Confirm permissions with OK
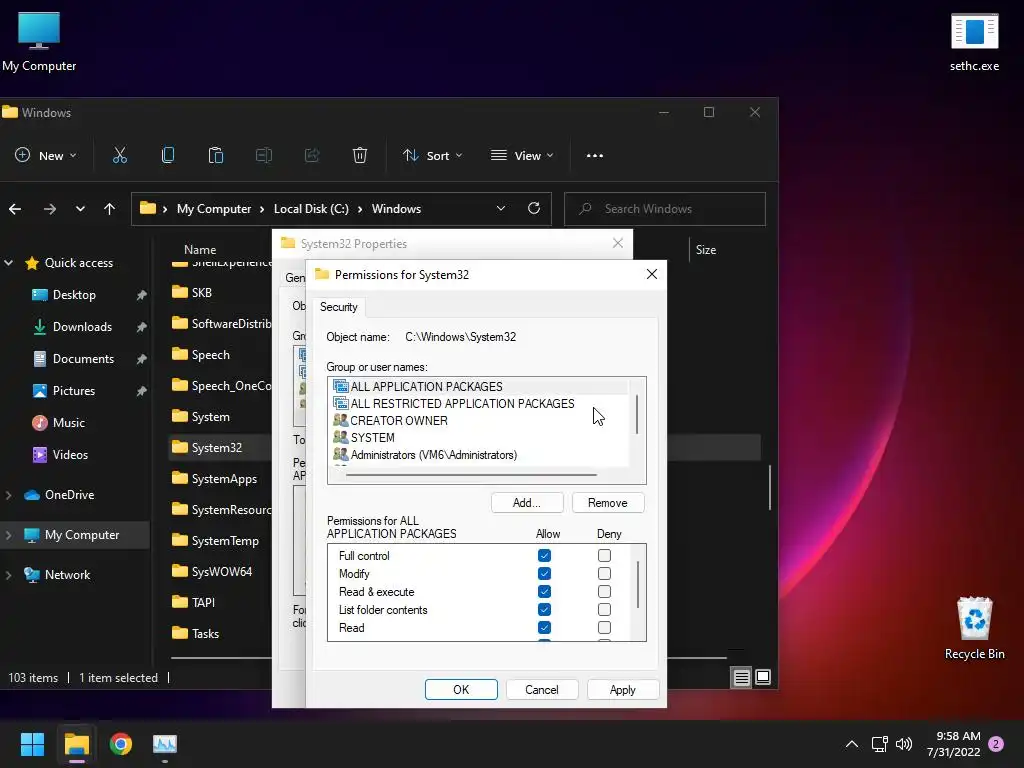1024x768 pixels. pyautogui.click(x=461, y=690)
